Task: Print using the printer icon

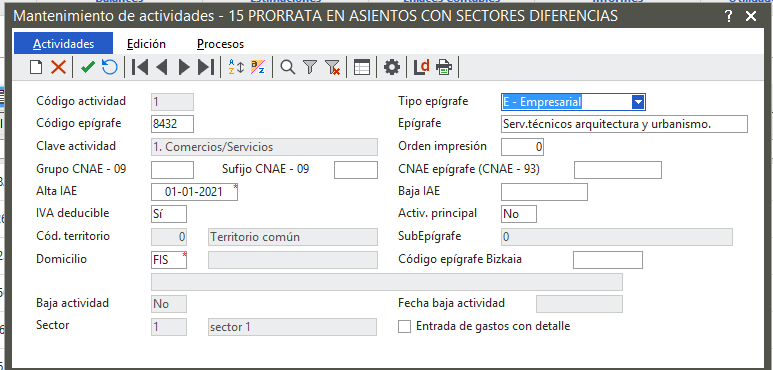Action: (x=444, y=67)
